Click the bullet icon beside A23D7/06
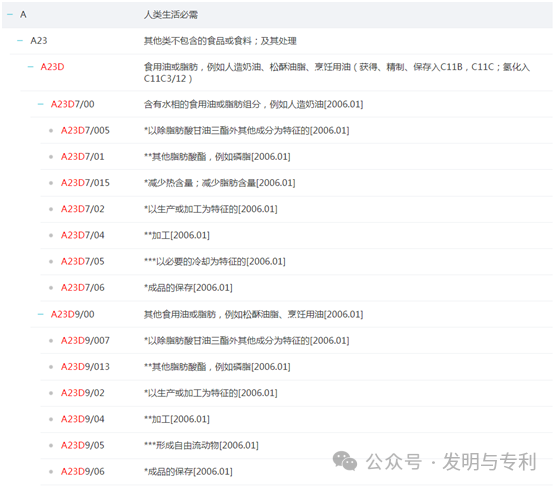 (x=51, y=288)
